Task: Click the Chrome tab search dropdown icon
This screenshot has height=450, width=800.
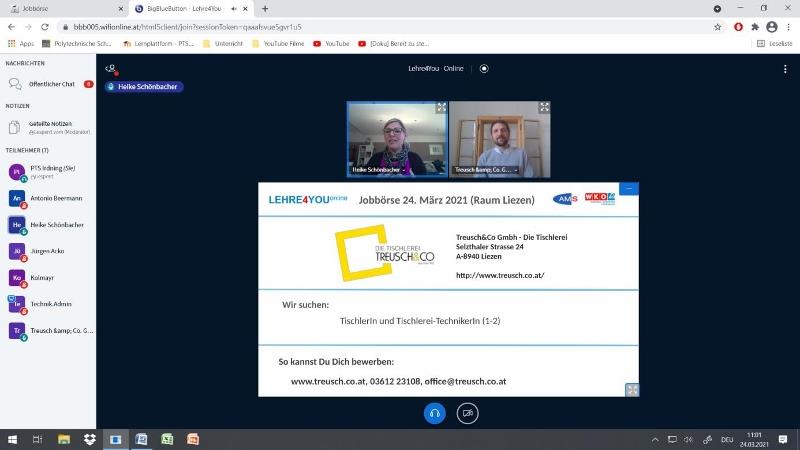Action: click(717, 9)
